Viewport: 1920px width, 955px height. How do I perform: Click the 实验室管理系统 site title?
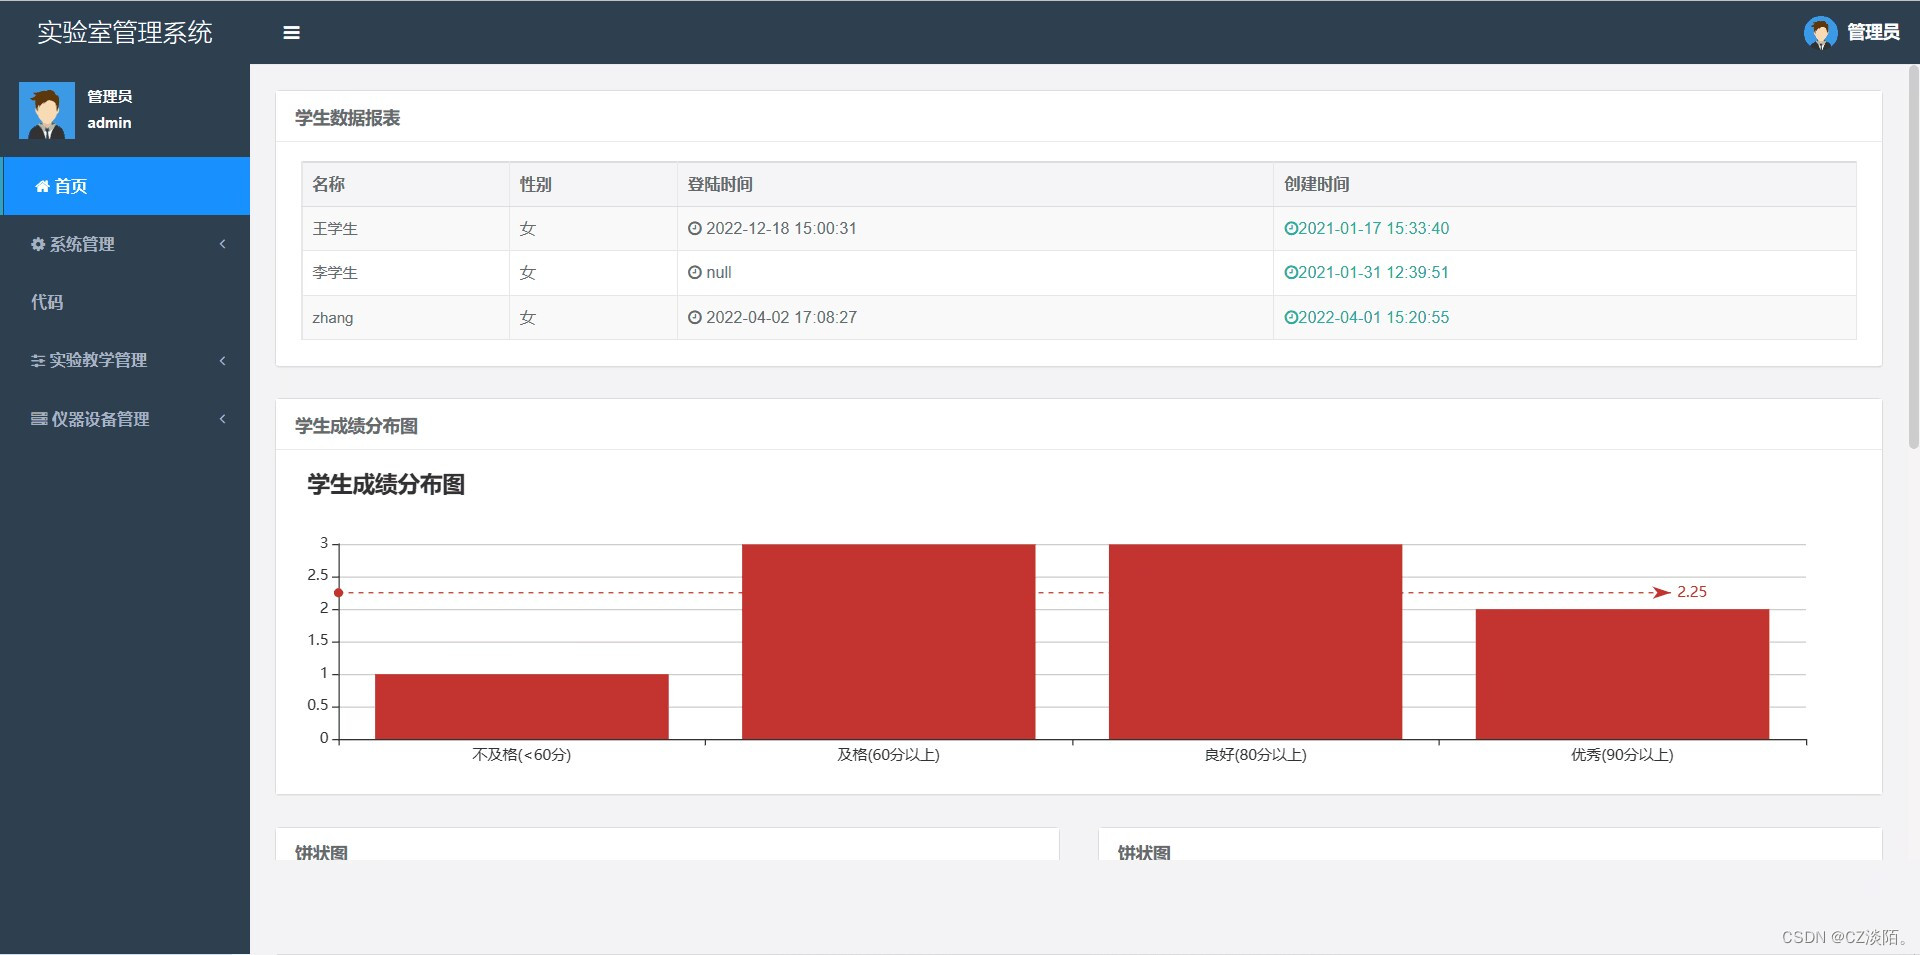125,32
